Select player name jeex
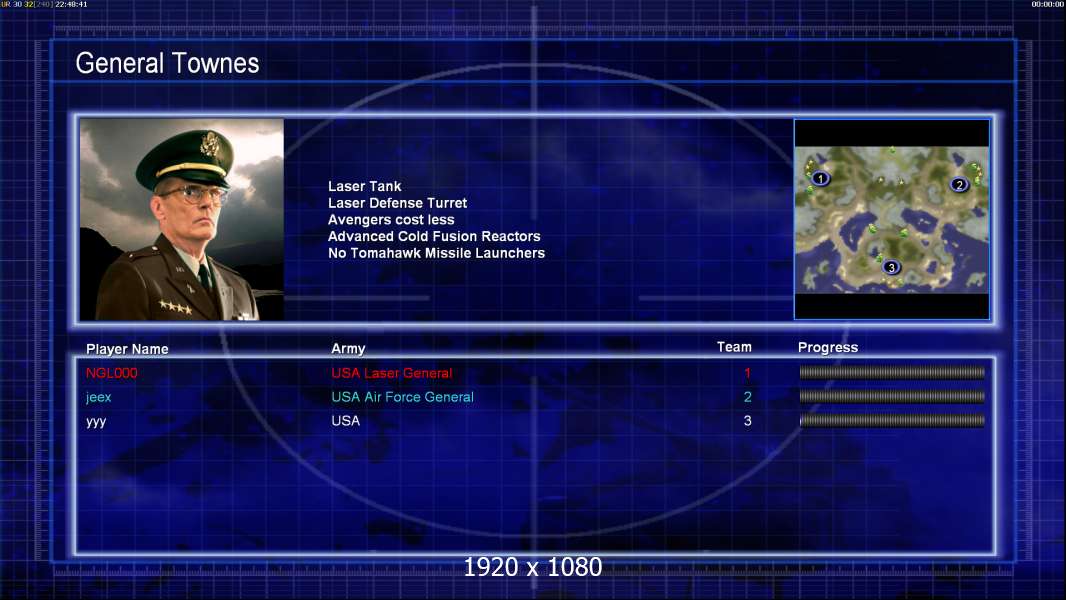 (x=99, y=398)
